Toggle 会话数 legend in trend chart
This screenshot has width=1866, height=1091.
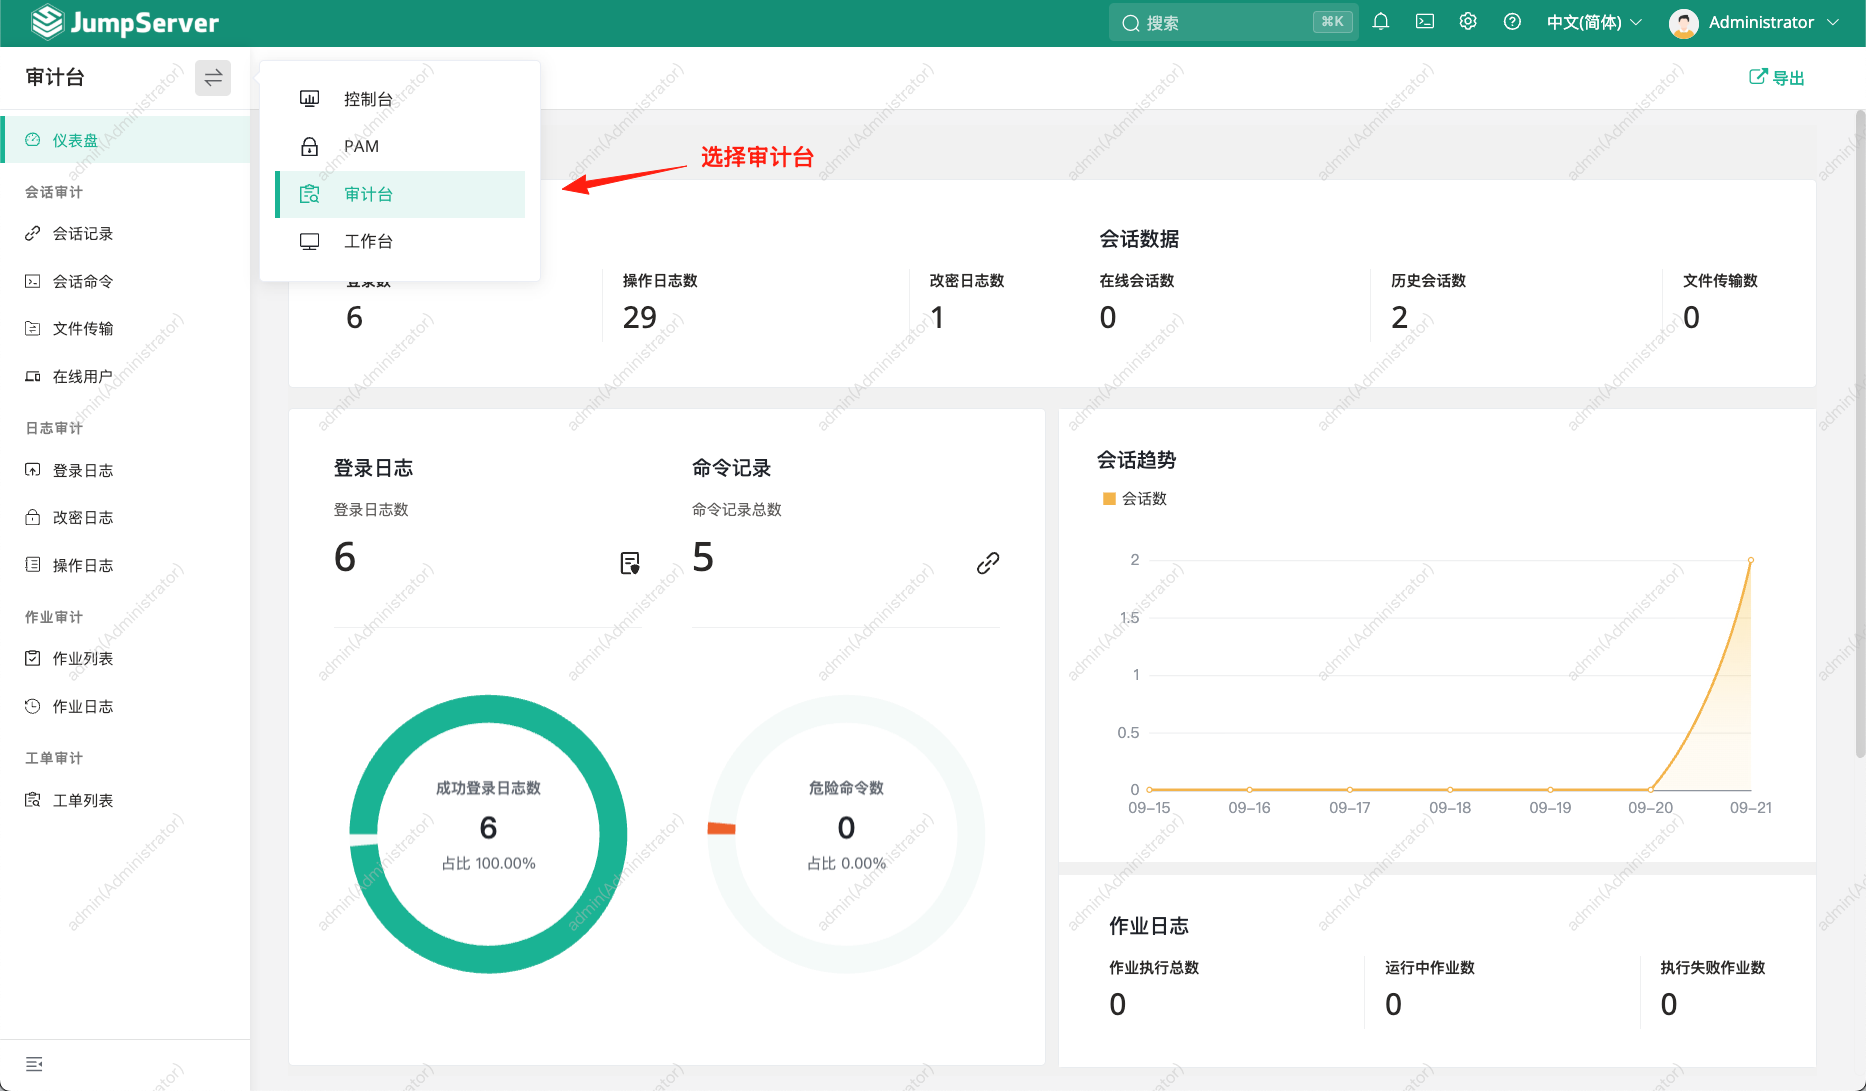(x=1135, y=499)
